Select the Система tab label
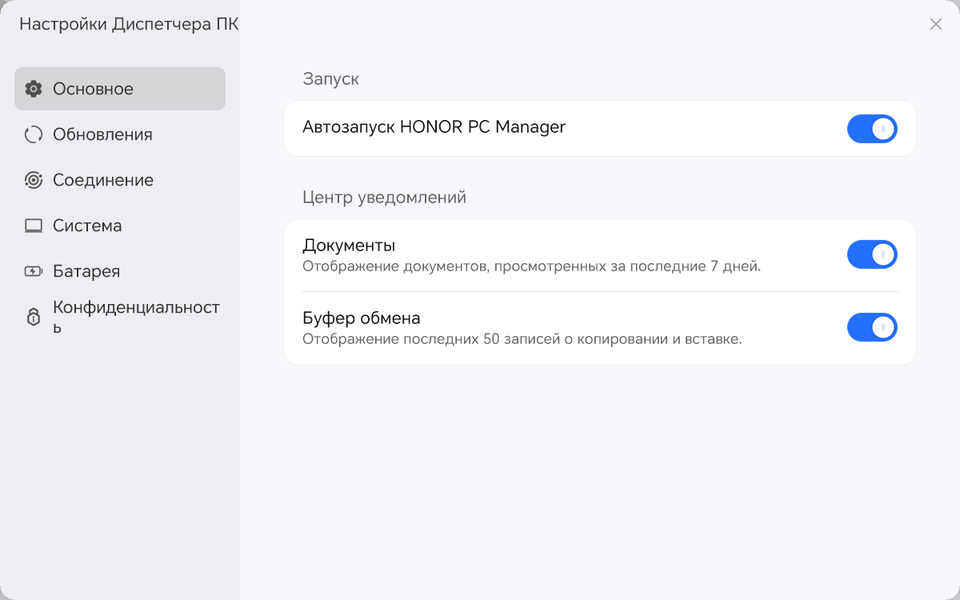 point(87,226)
